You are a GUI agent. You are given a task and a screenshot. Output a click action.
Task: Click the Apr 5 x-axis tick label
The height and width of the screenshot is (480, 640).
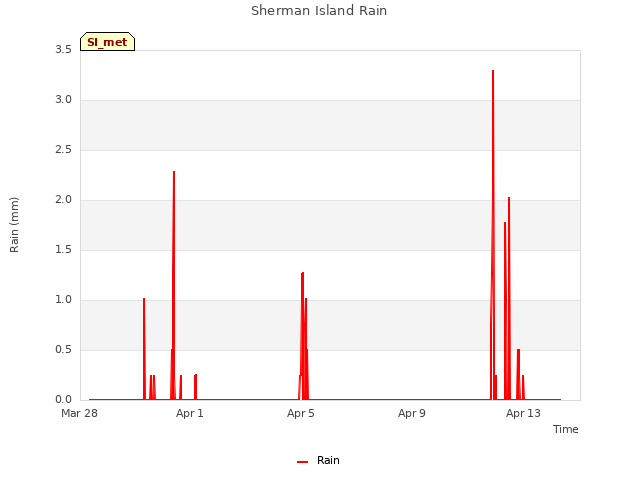click(300, 413)
